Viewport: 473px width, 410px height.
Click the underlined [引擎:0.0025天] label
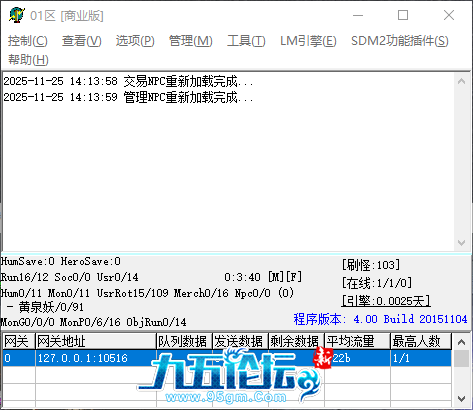(386, 301)
